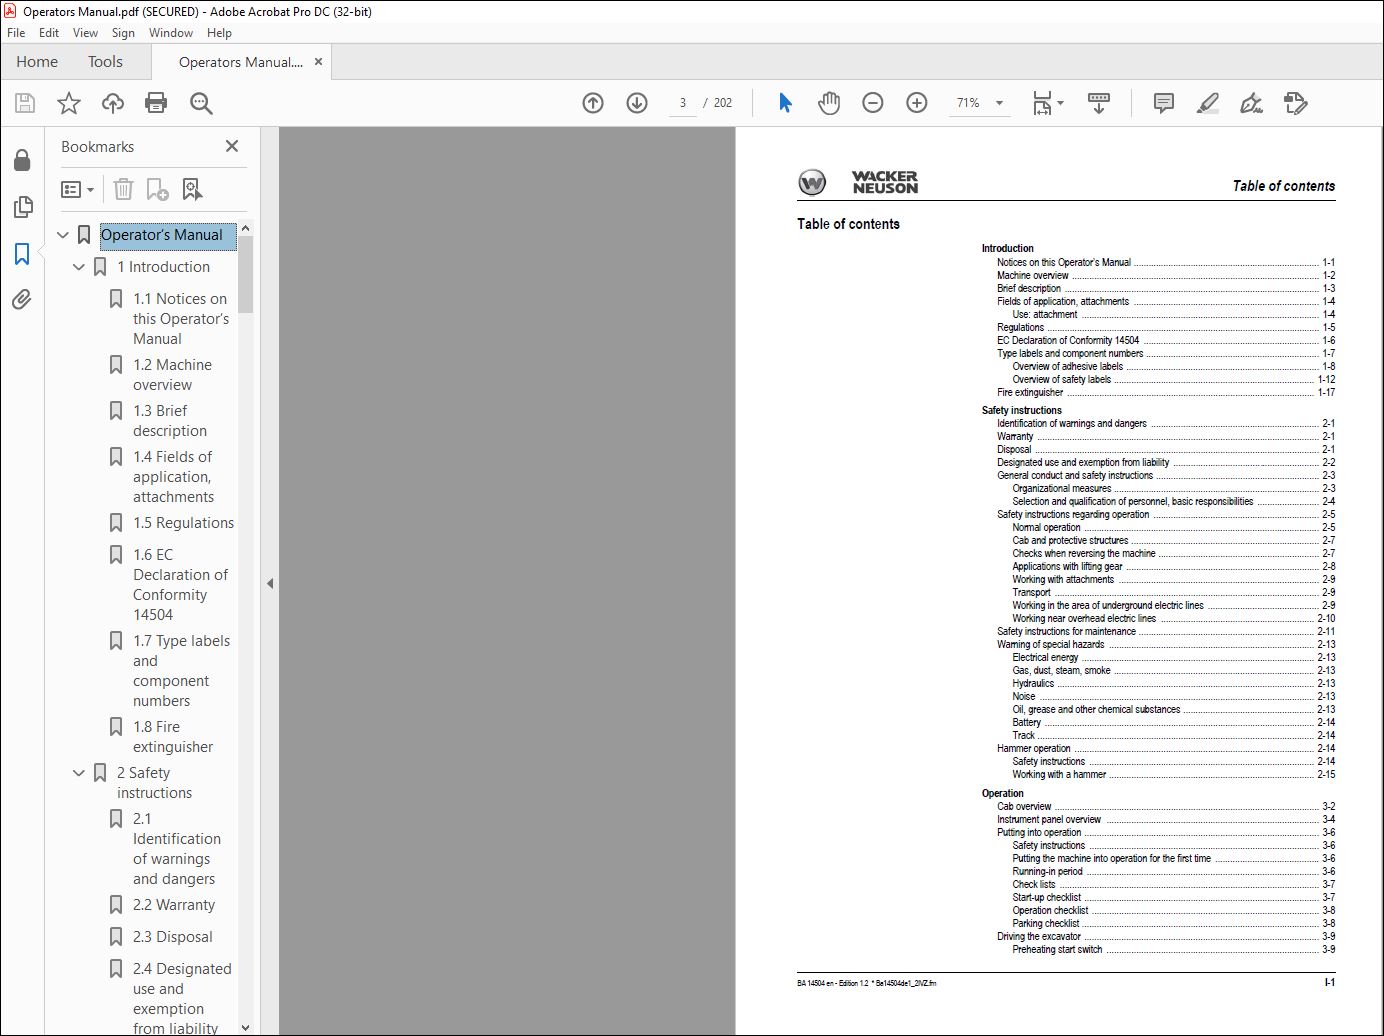Collapse the 2 Safety instructions section
The image size is (1384, 1036).
click(79, 773)
